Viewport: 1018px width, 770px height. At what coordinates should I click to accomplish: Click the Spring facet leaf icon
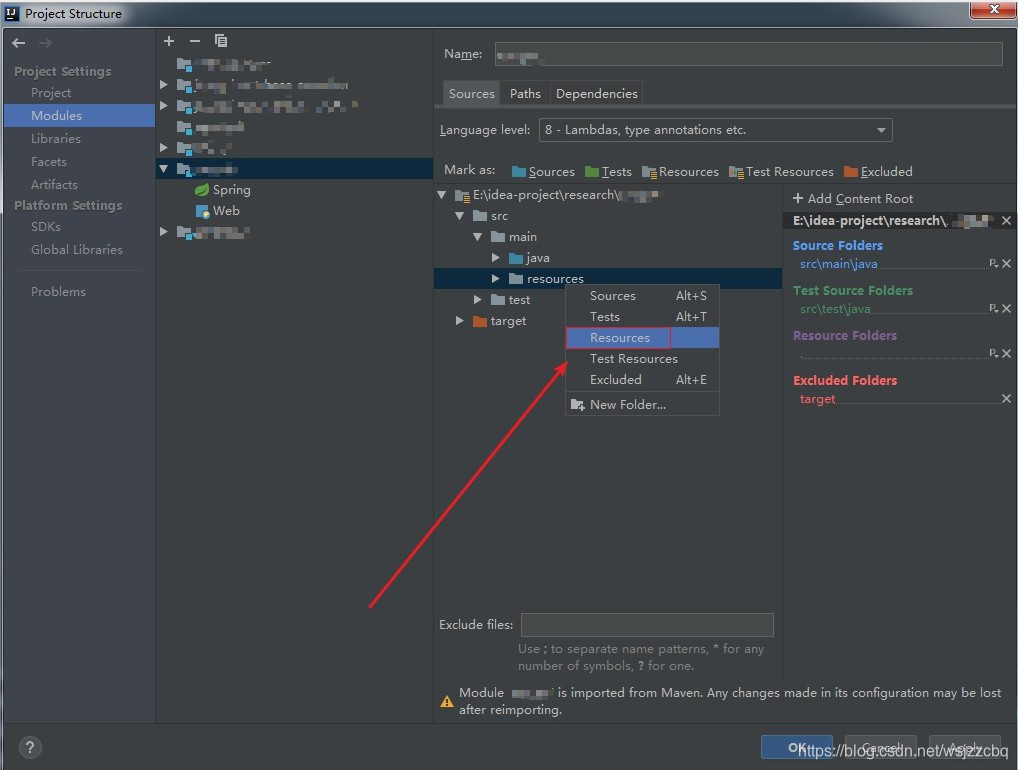pyautogui.click(x=202, y=190)
